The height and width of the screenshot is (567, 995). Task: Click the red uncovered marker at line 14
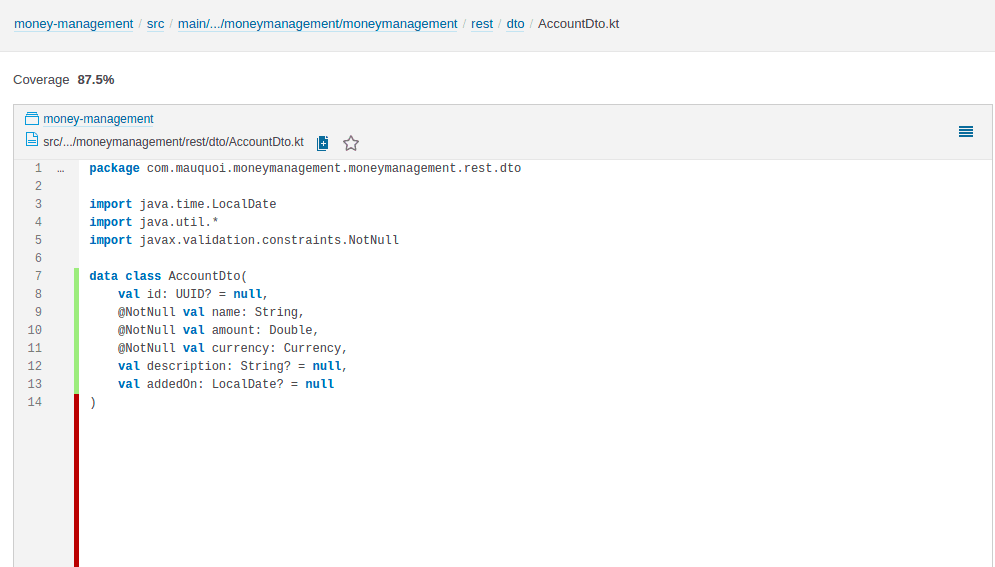[76, 402]
